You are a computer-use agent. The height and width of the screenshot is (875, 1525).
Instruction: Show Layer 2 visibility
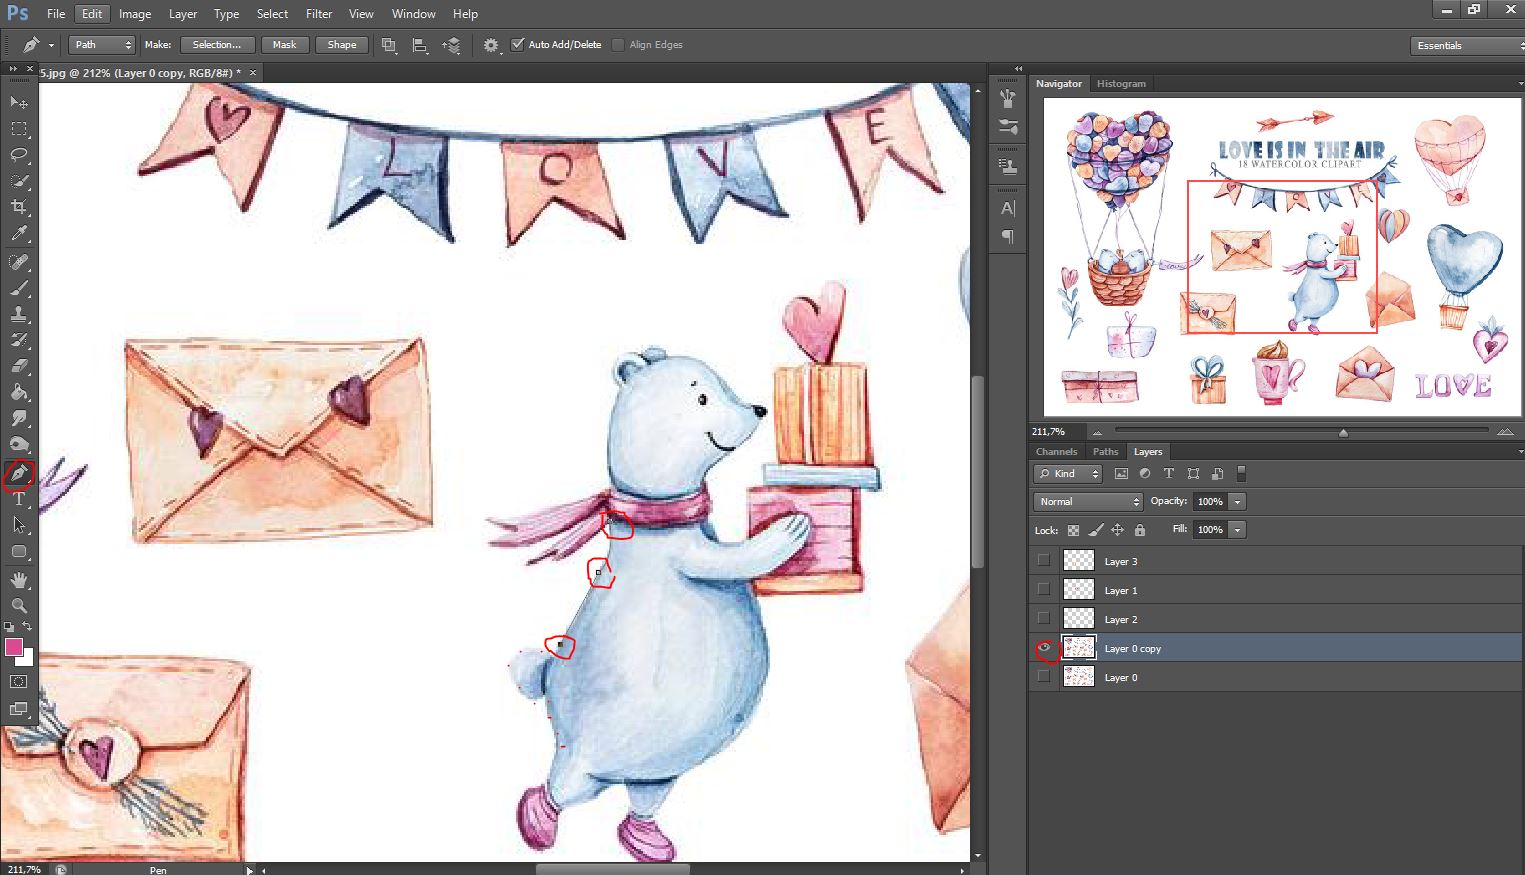tap(1044, 619)
